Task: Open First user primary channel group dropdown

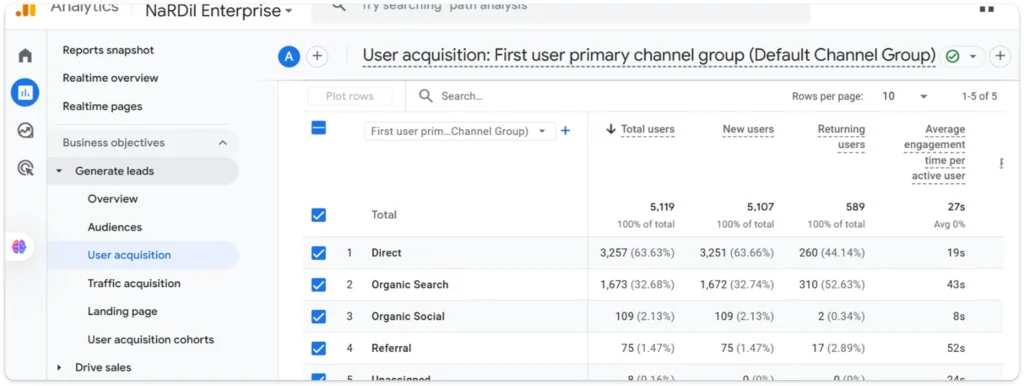Action: [459, 131]
